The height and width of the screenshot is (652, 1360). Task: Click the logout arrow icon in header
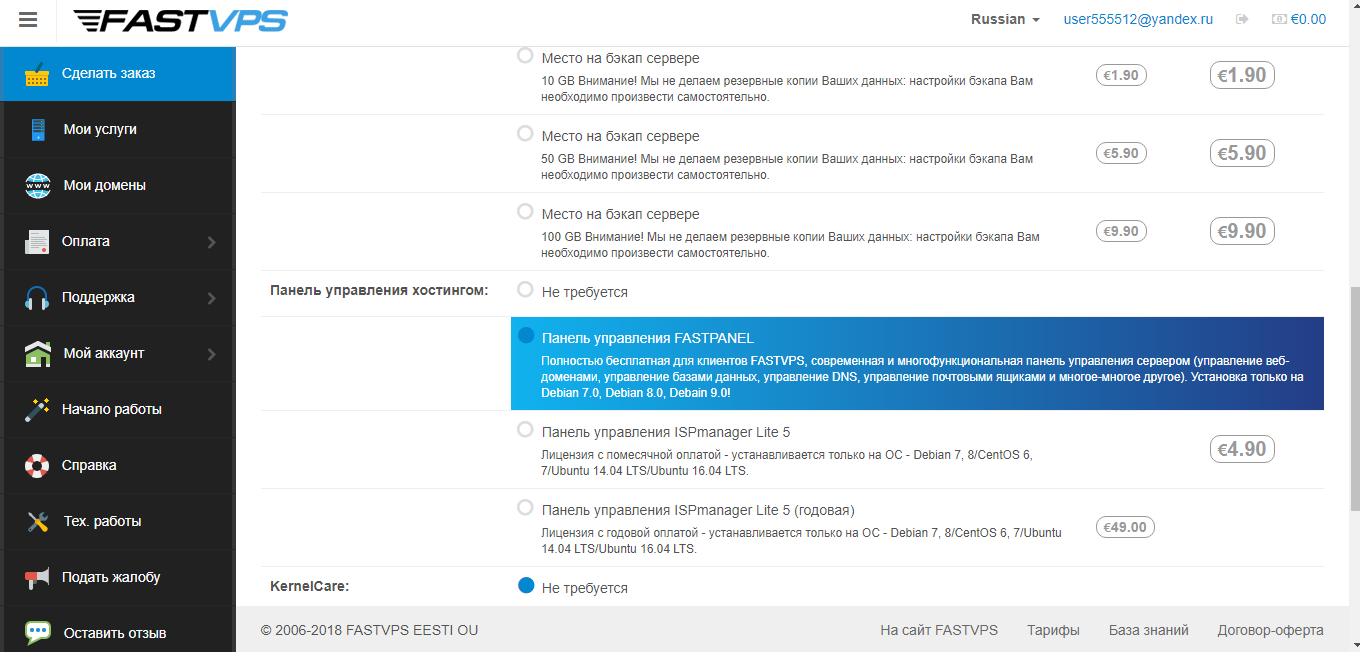1243,19
